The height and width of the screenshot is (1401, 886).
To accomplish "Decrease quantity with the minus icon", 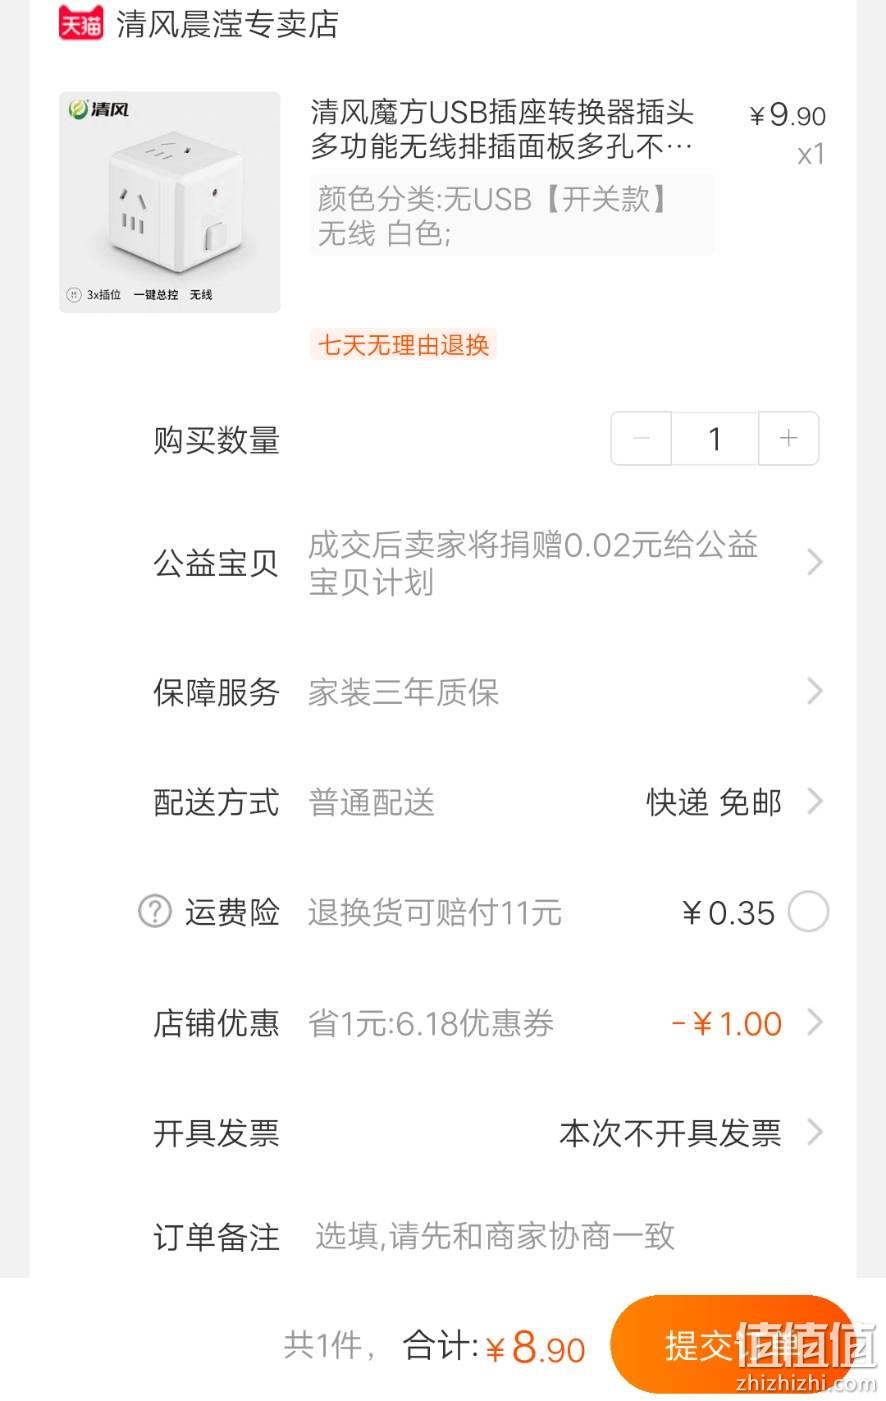I will [x=641, y=438].
